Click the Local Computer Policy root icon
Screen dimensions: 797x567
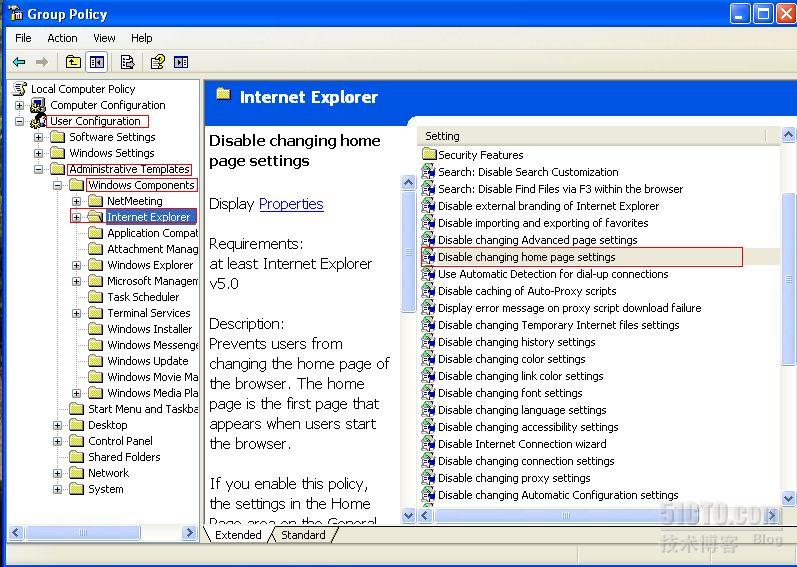coord(19,89)
